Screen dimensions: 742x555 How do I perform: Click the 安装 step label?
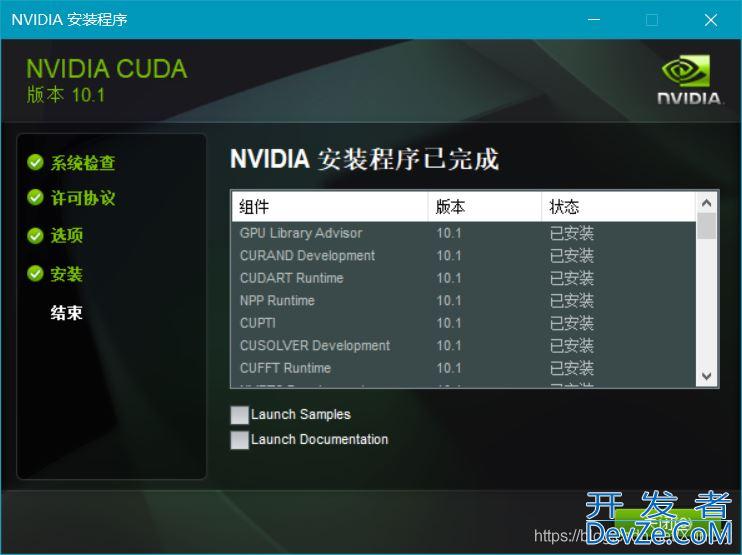[67, 274]
